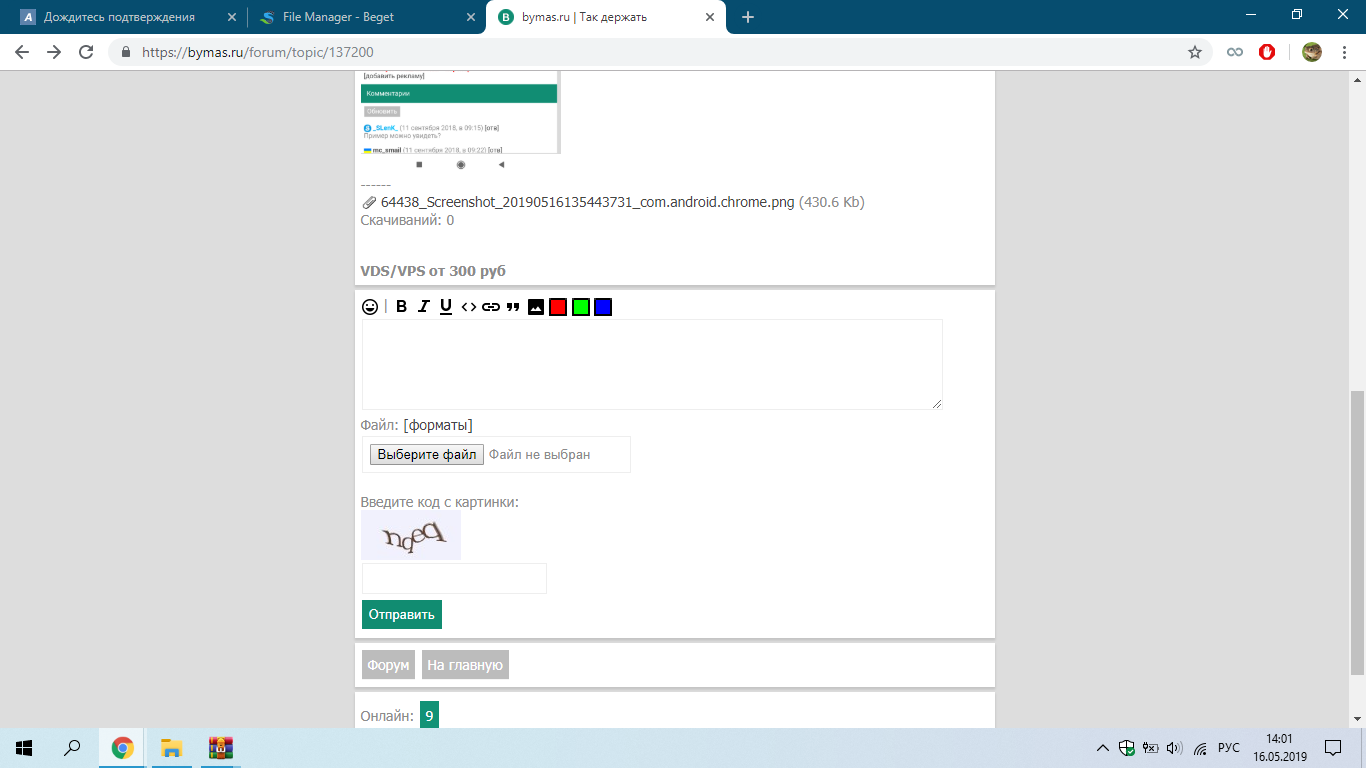Screen dimensions: 1366x768
Task: Open the [форматы] link
Action: click(438, 425)
